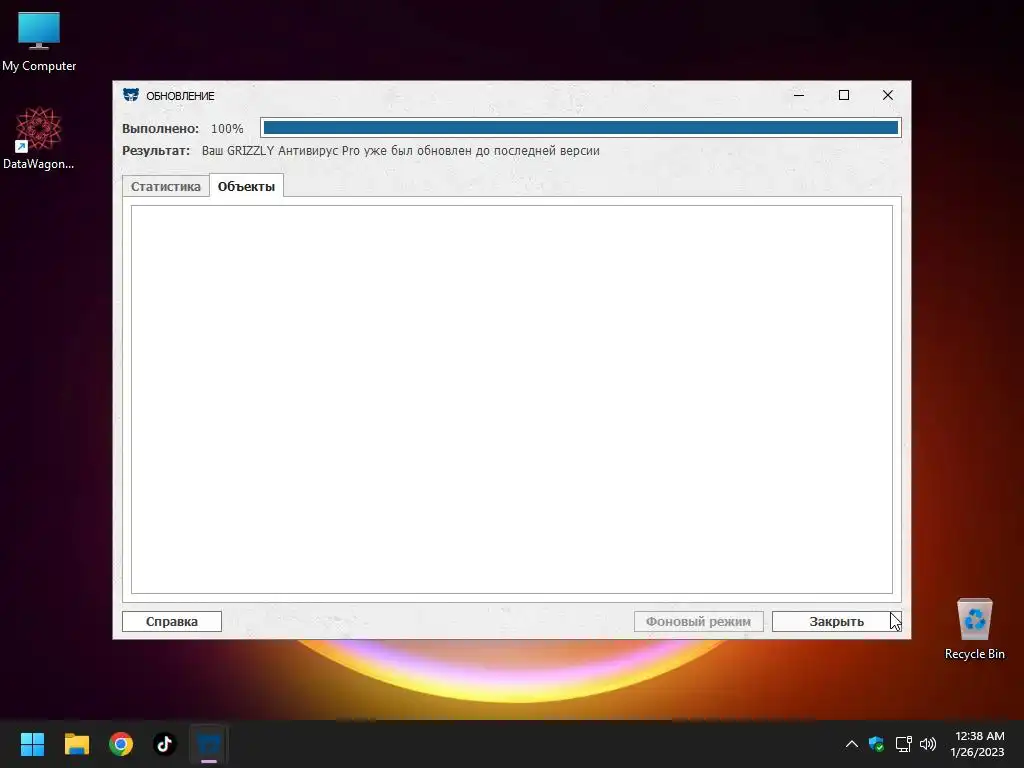Click the Закрыть button
The height and width of the screenshot is (768, 1024).
837,621
